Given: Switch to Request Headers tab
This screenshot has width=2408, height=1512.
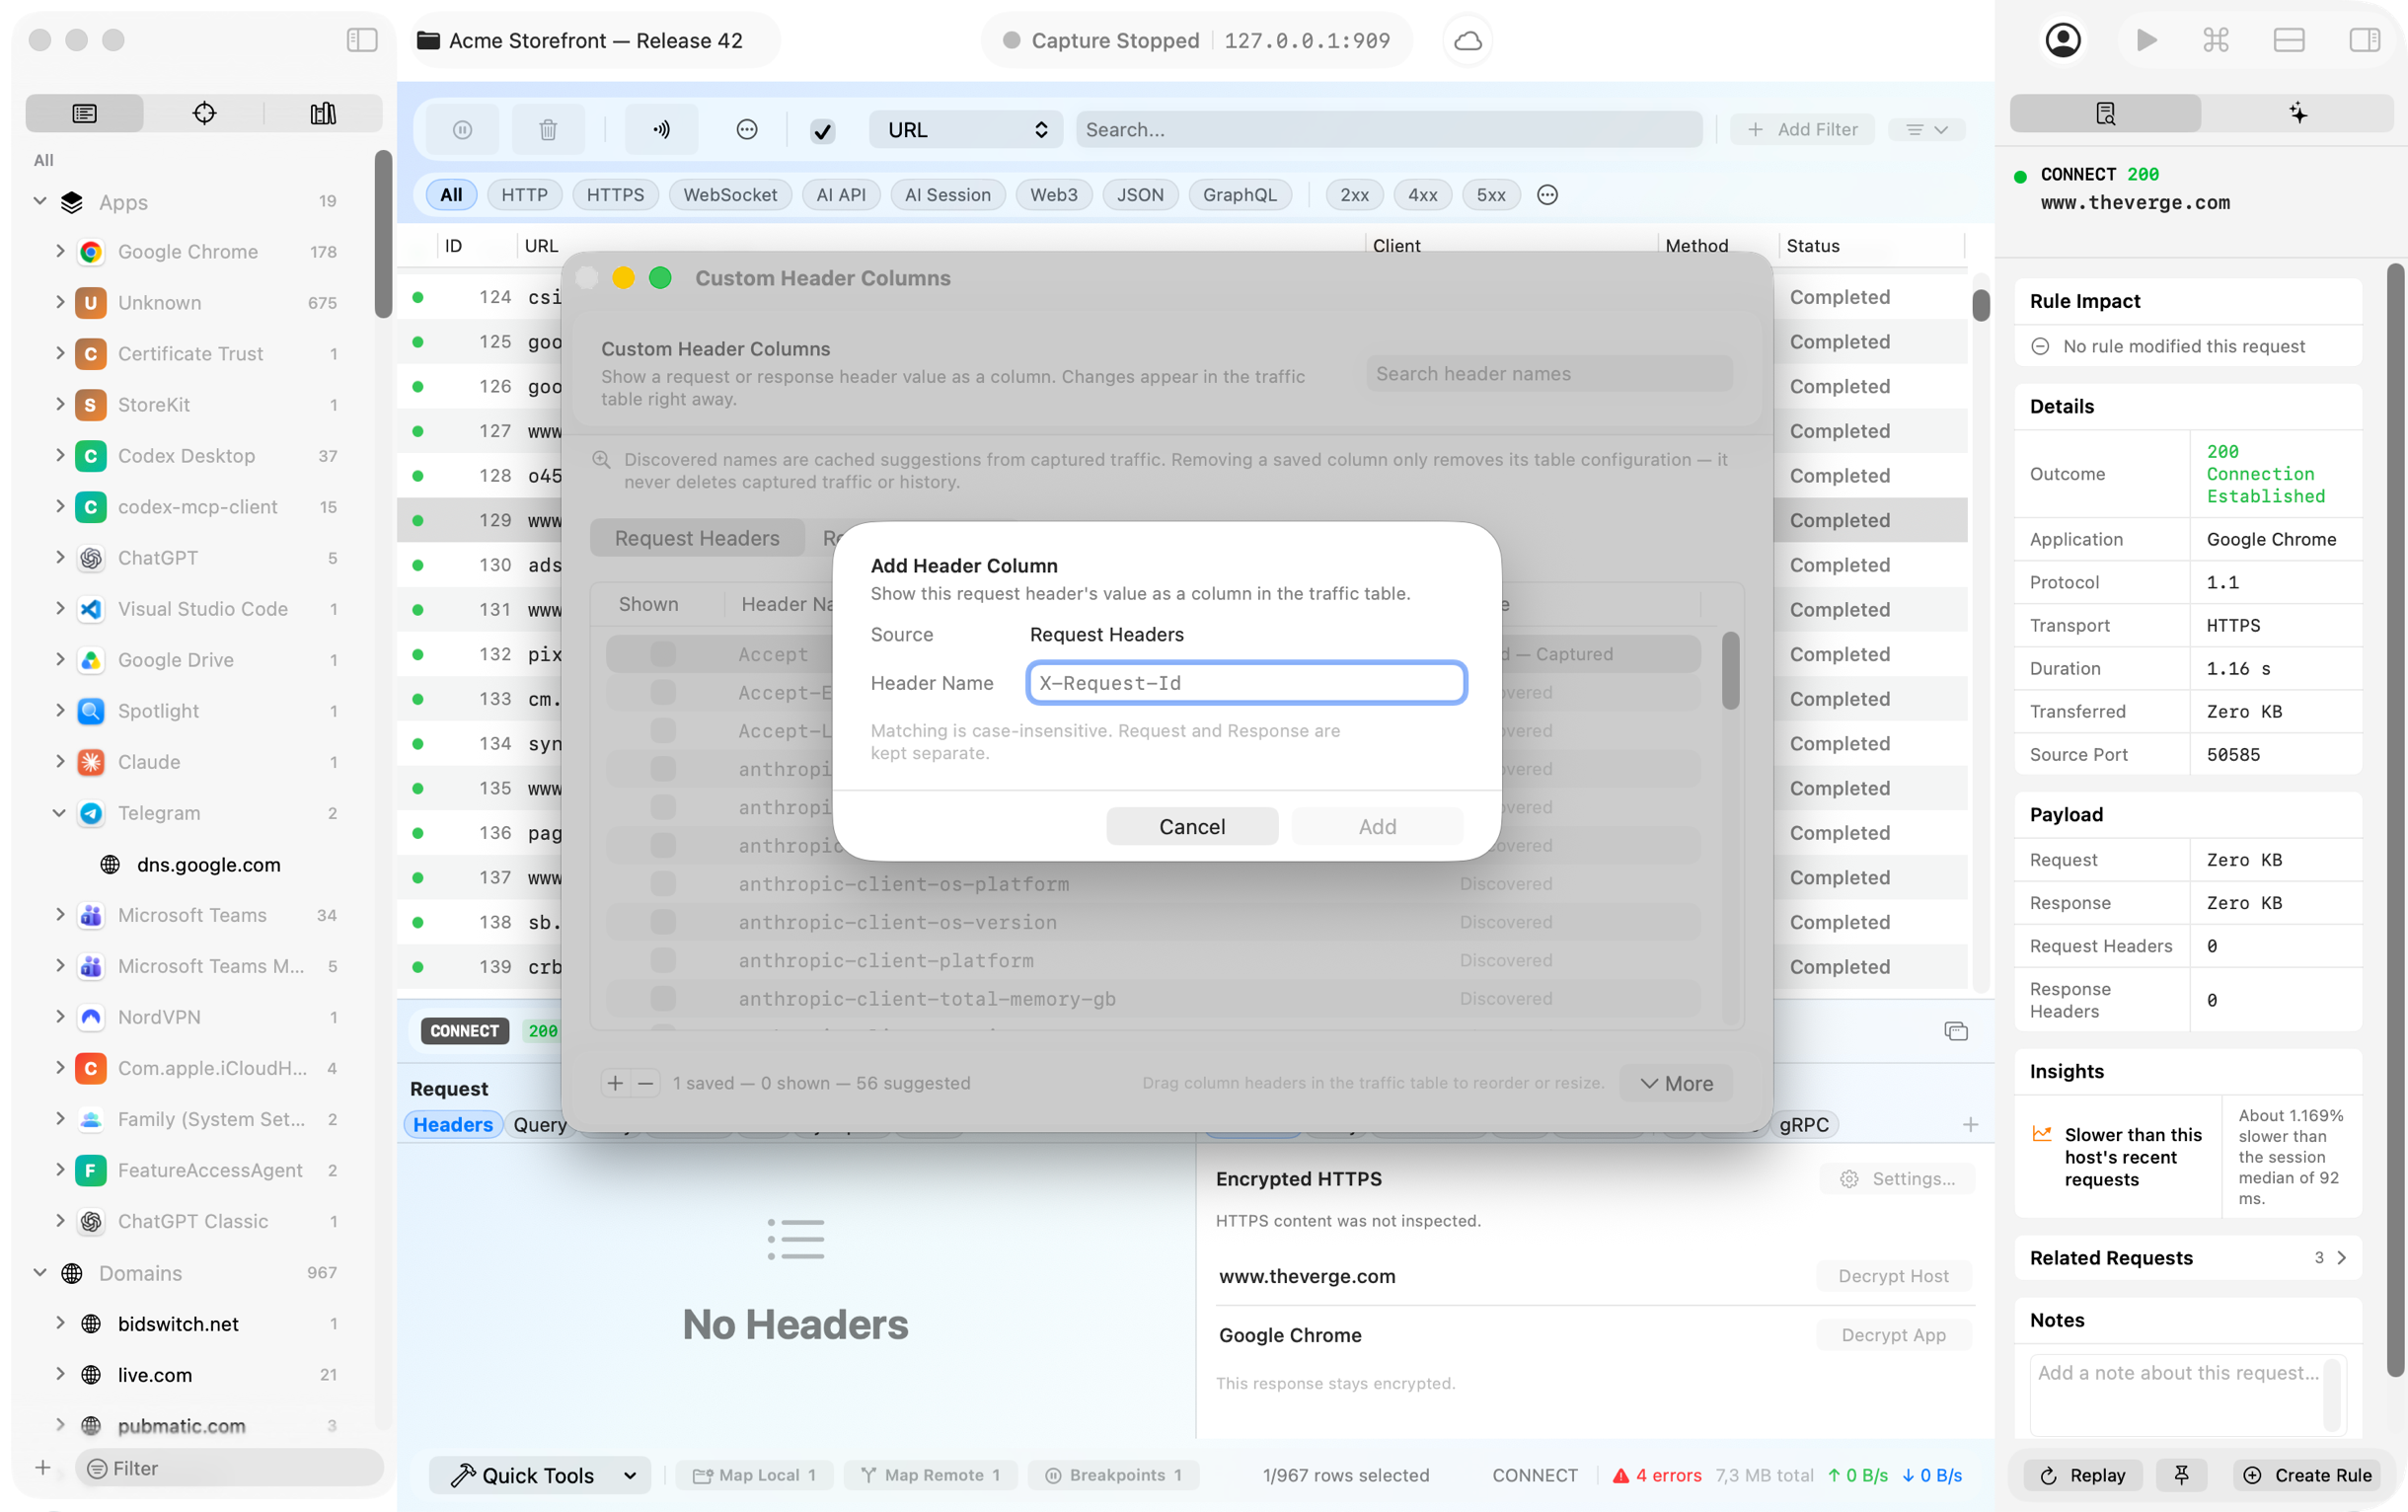Looking at the screenshot, I should 697,538.
